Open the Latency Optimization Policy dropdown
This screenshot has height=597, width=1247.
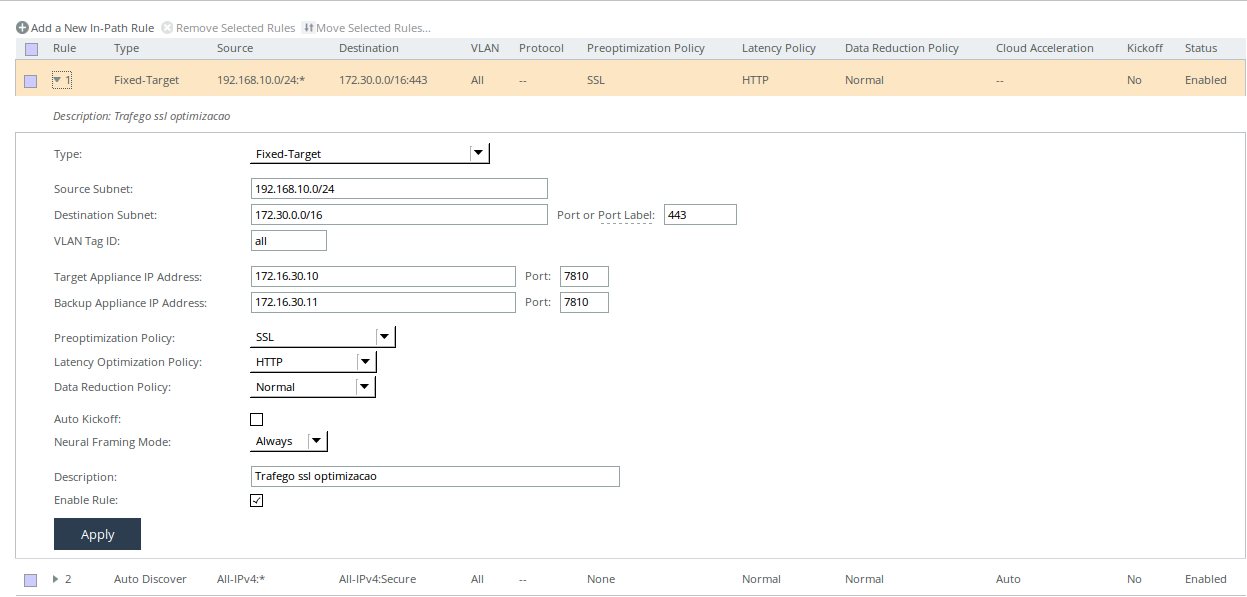[312, 362]
